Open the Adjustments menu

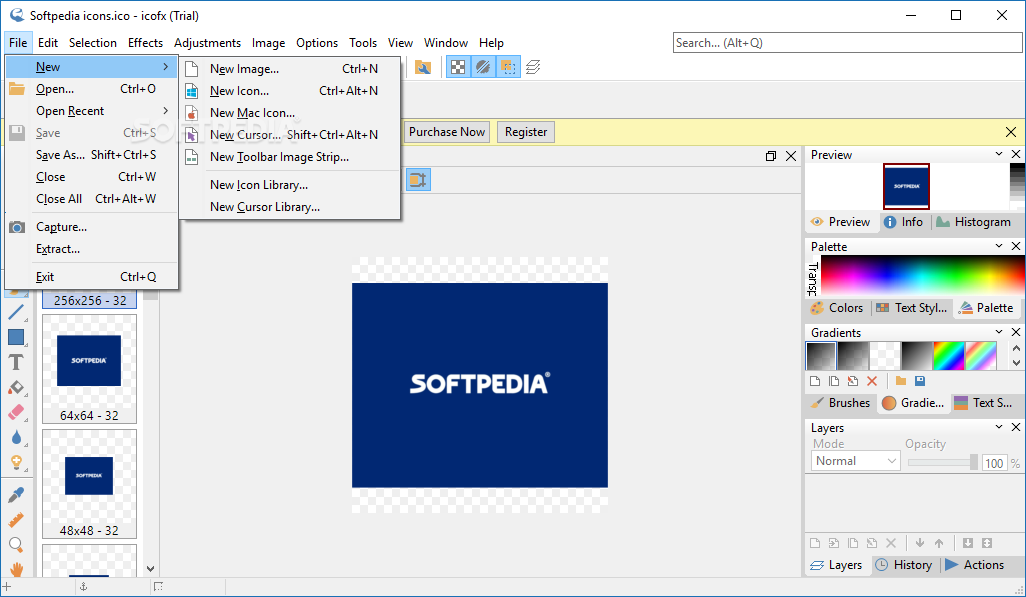(207, 43)
